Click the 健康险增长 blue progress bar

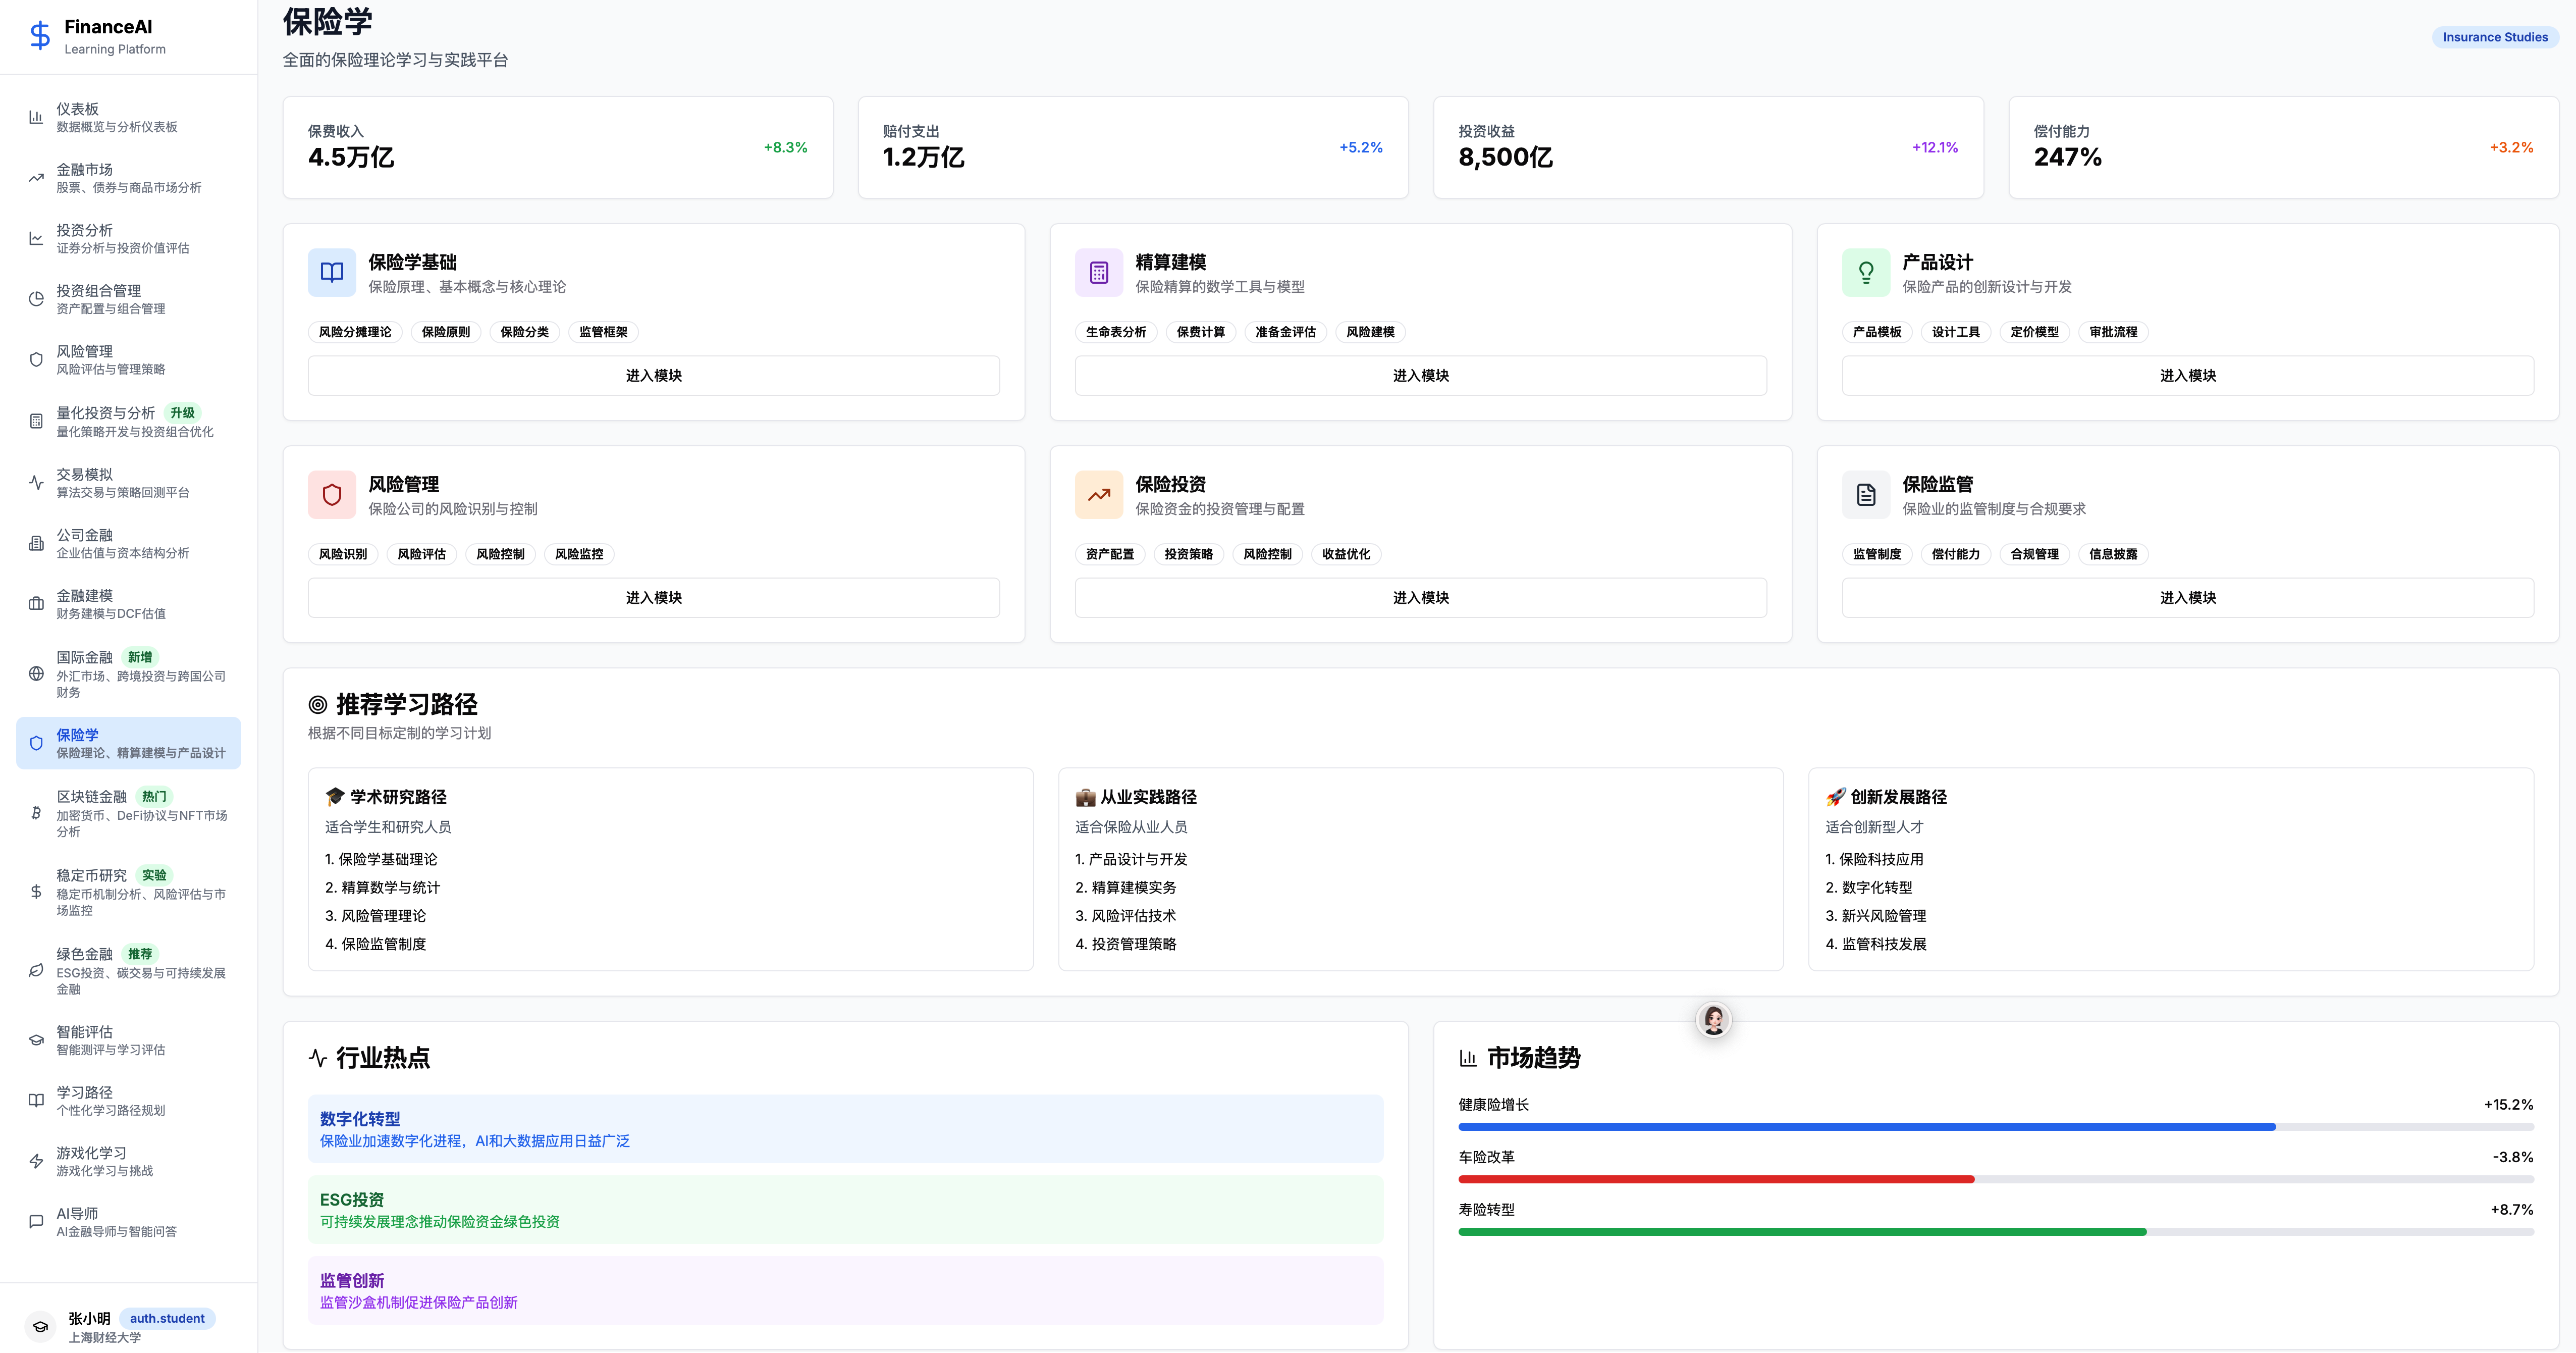pyautogui.click(x=1866, y=1127)
